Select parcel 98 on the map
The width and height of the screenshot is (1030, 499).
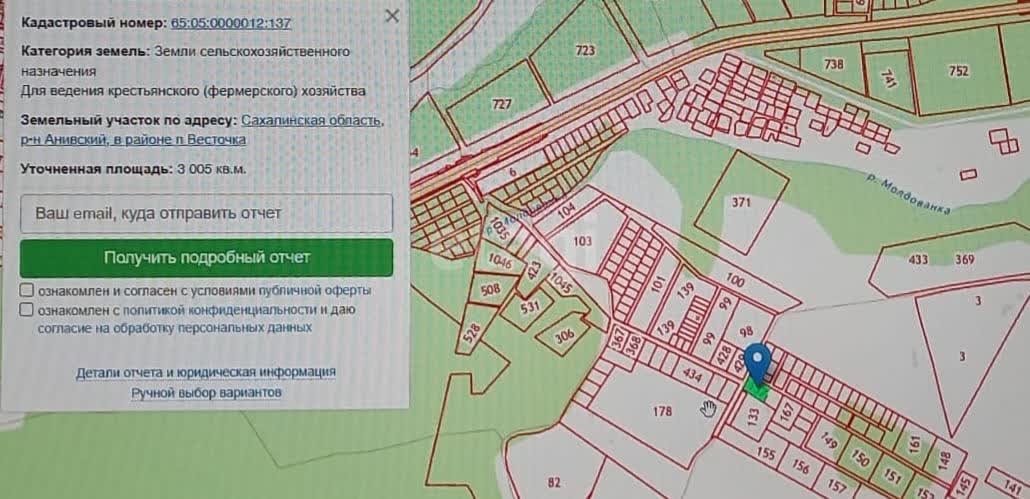point(746,332)
